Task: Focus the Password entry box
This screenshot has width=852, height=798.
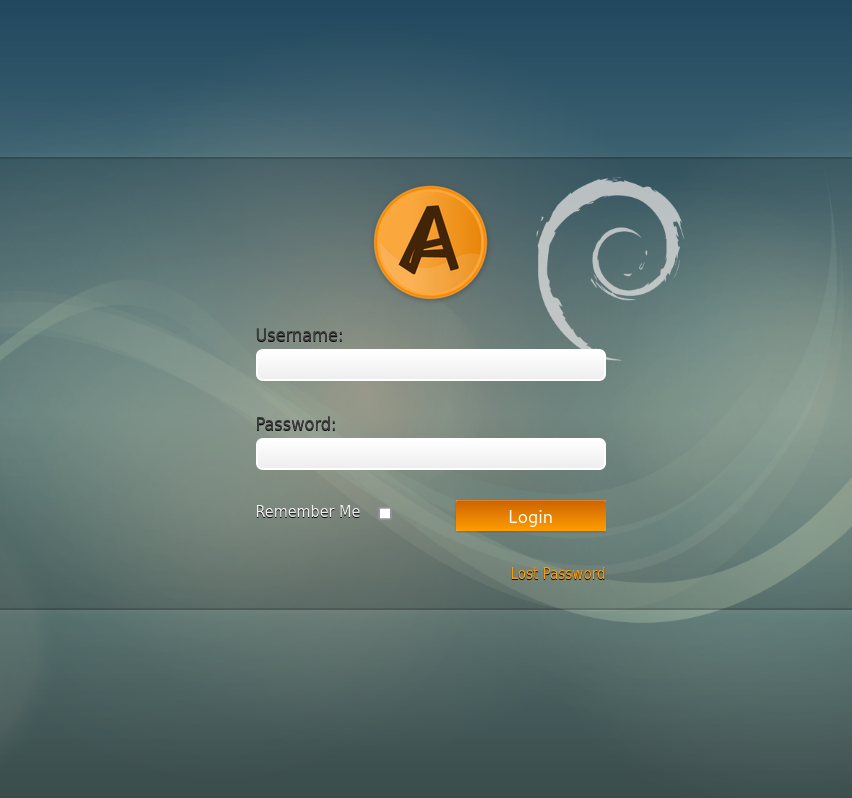Action: [x=430, y=453]
